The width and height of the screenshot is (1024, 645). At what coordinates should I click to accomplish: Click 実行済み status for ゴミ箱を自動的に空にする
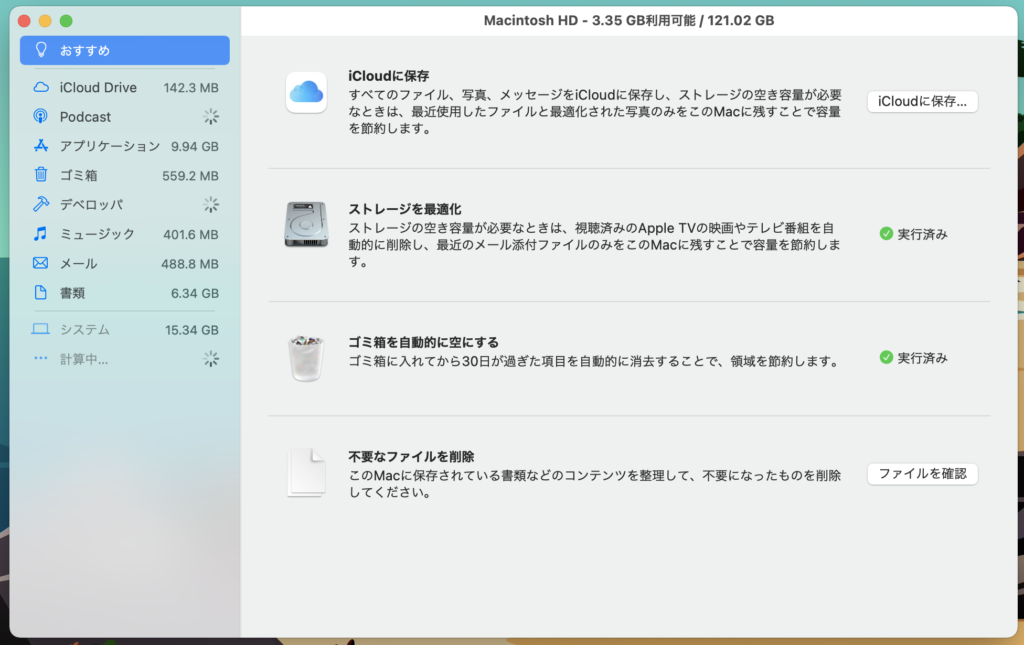tap(922, 357)
